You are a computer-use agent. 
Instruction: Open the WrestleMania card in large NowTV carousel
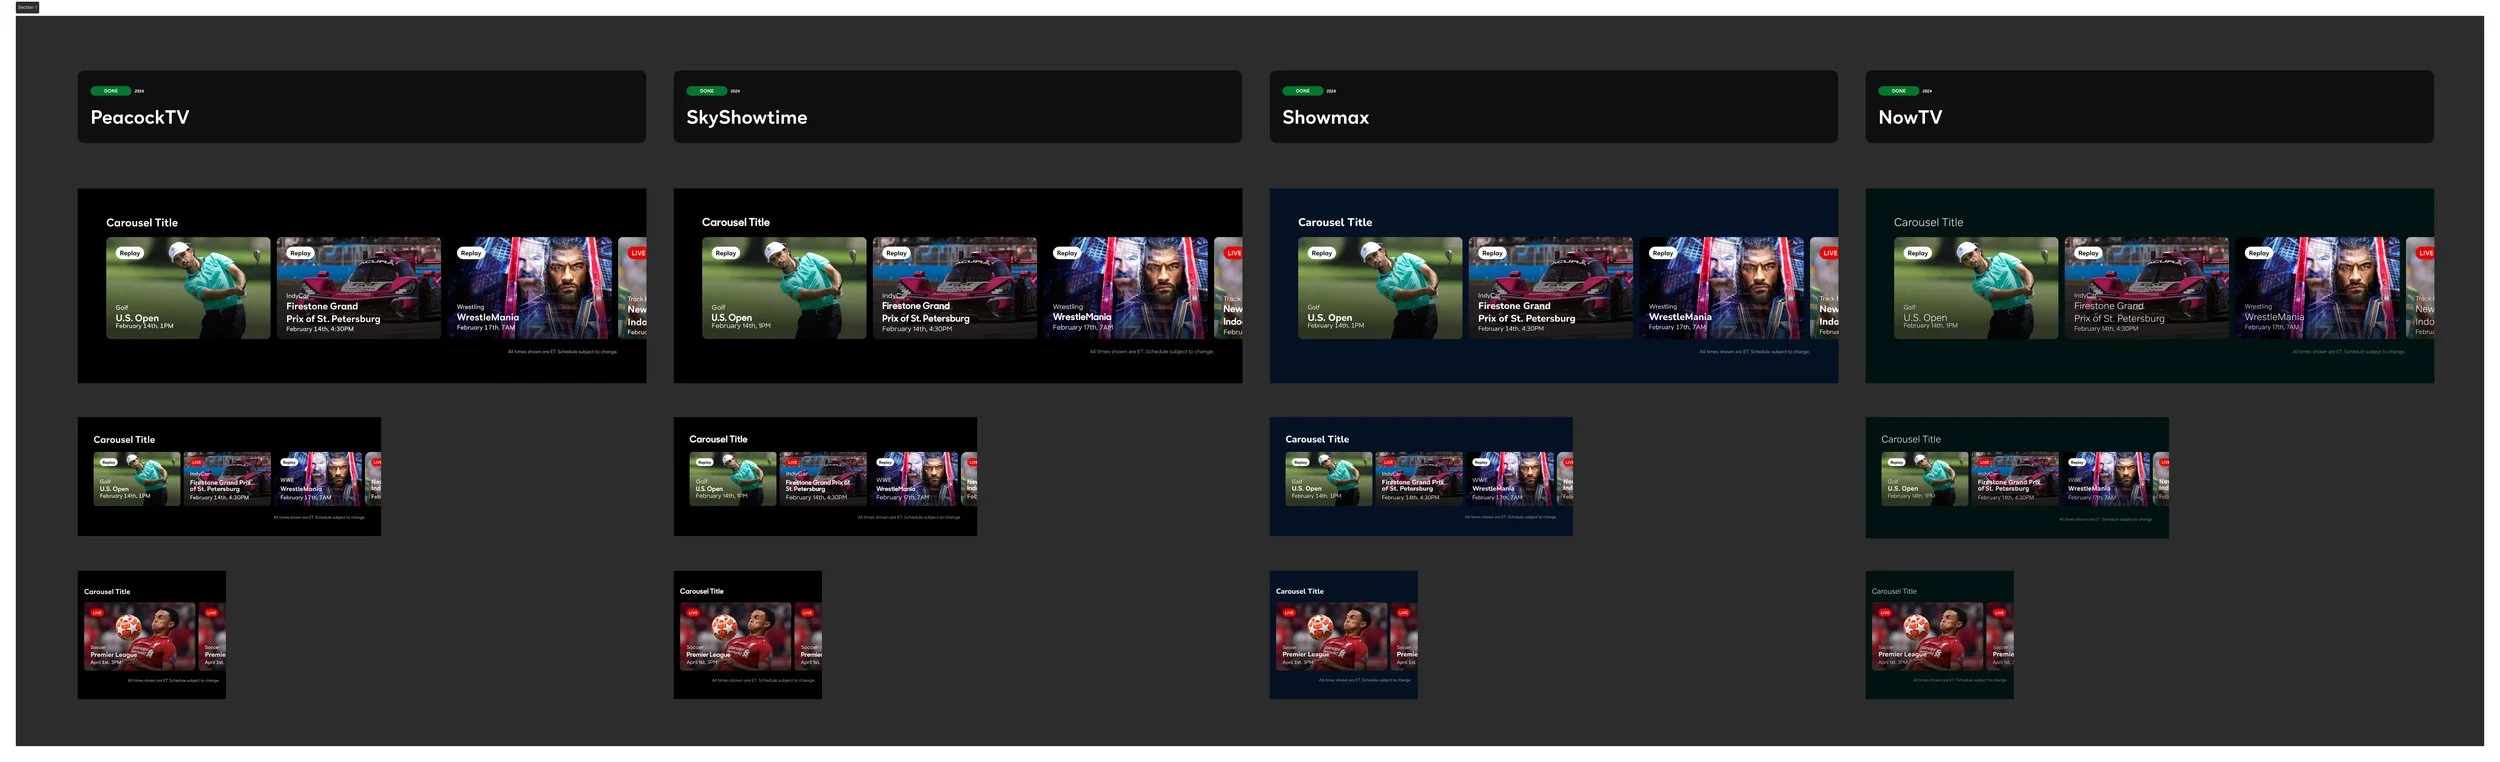(2318, 288)
